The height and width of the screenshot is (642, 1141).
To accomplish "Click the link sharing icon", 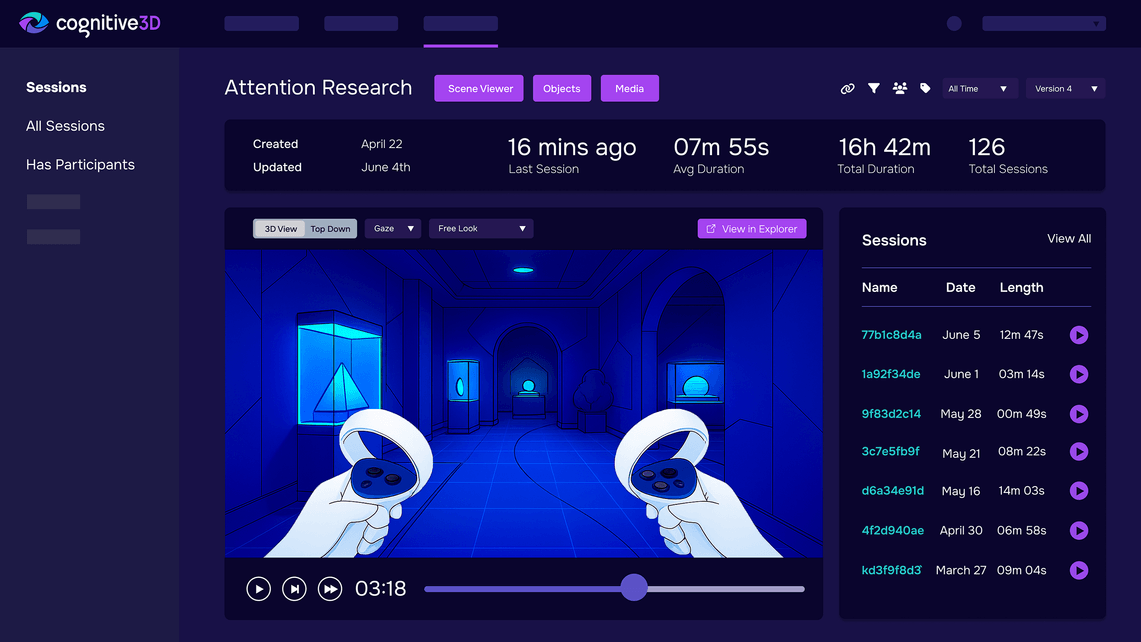I will click(x=847, y=88).
